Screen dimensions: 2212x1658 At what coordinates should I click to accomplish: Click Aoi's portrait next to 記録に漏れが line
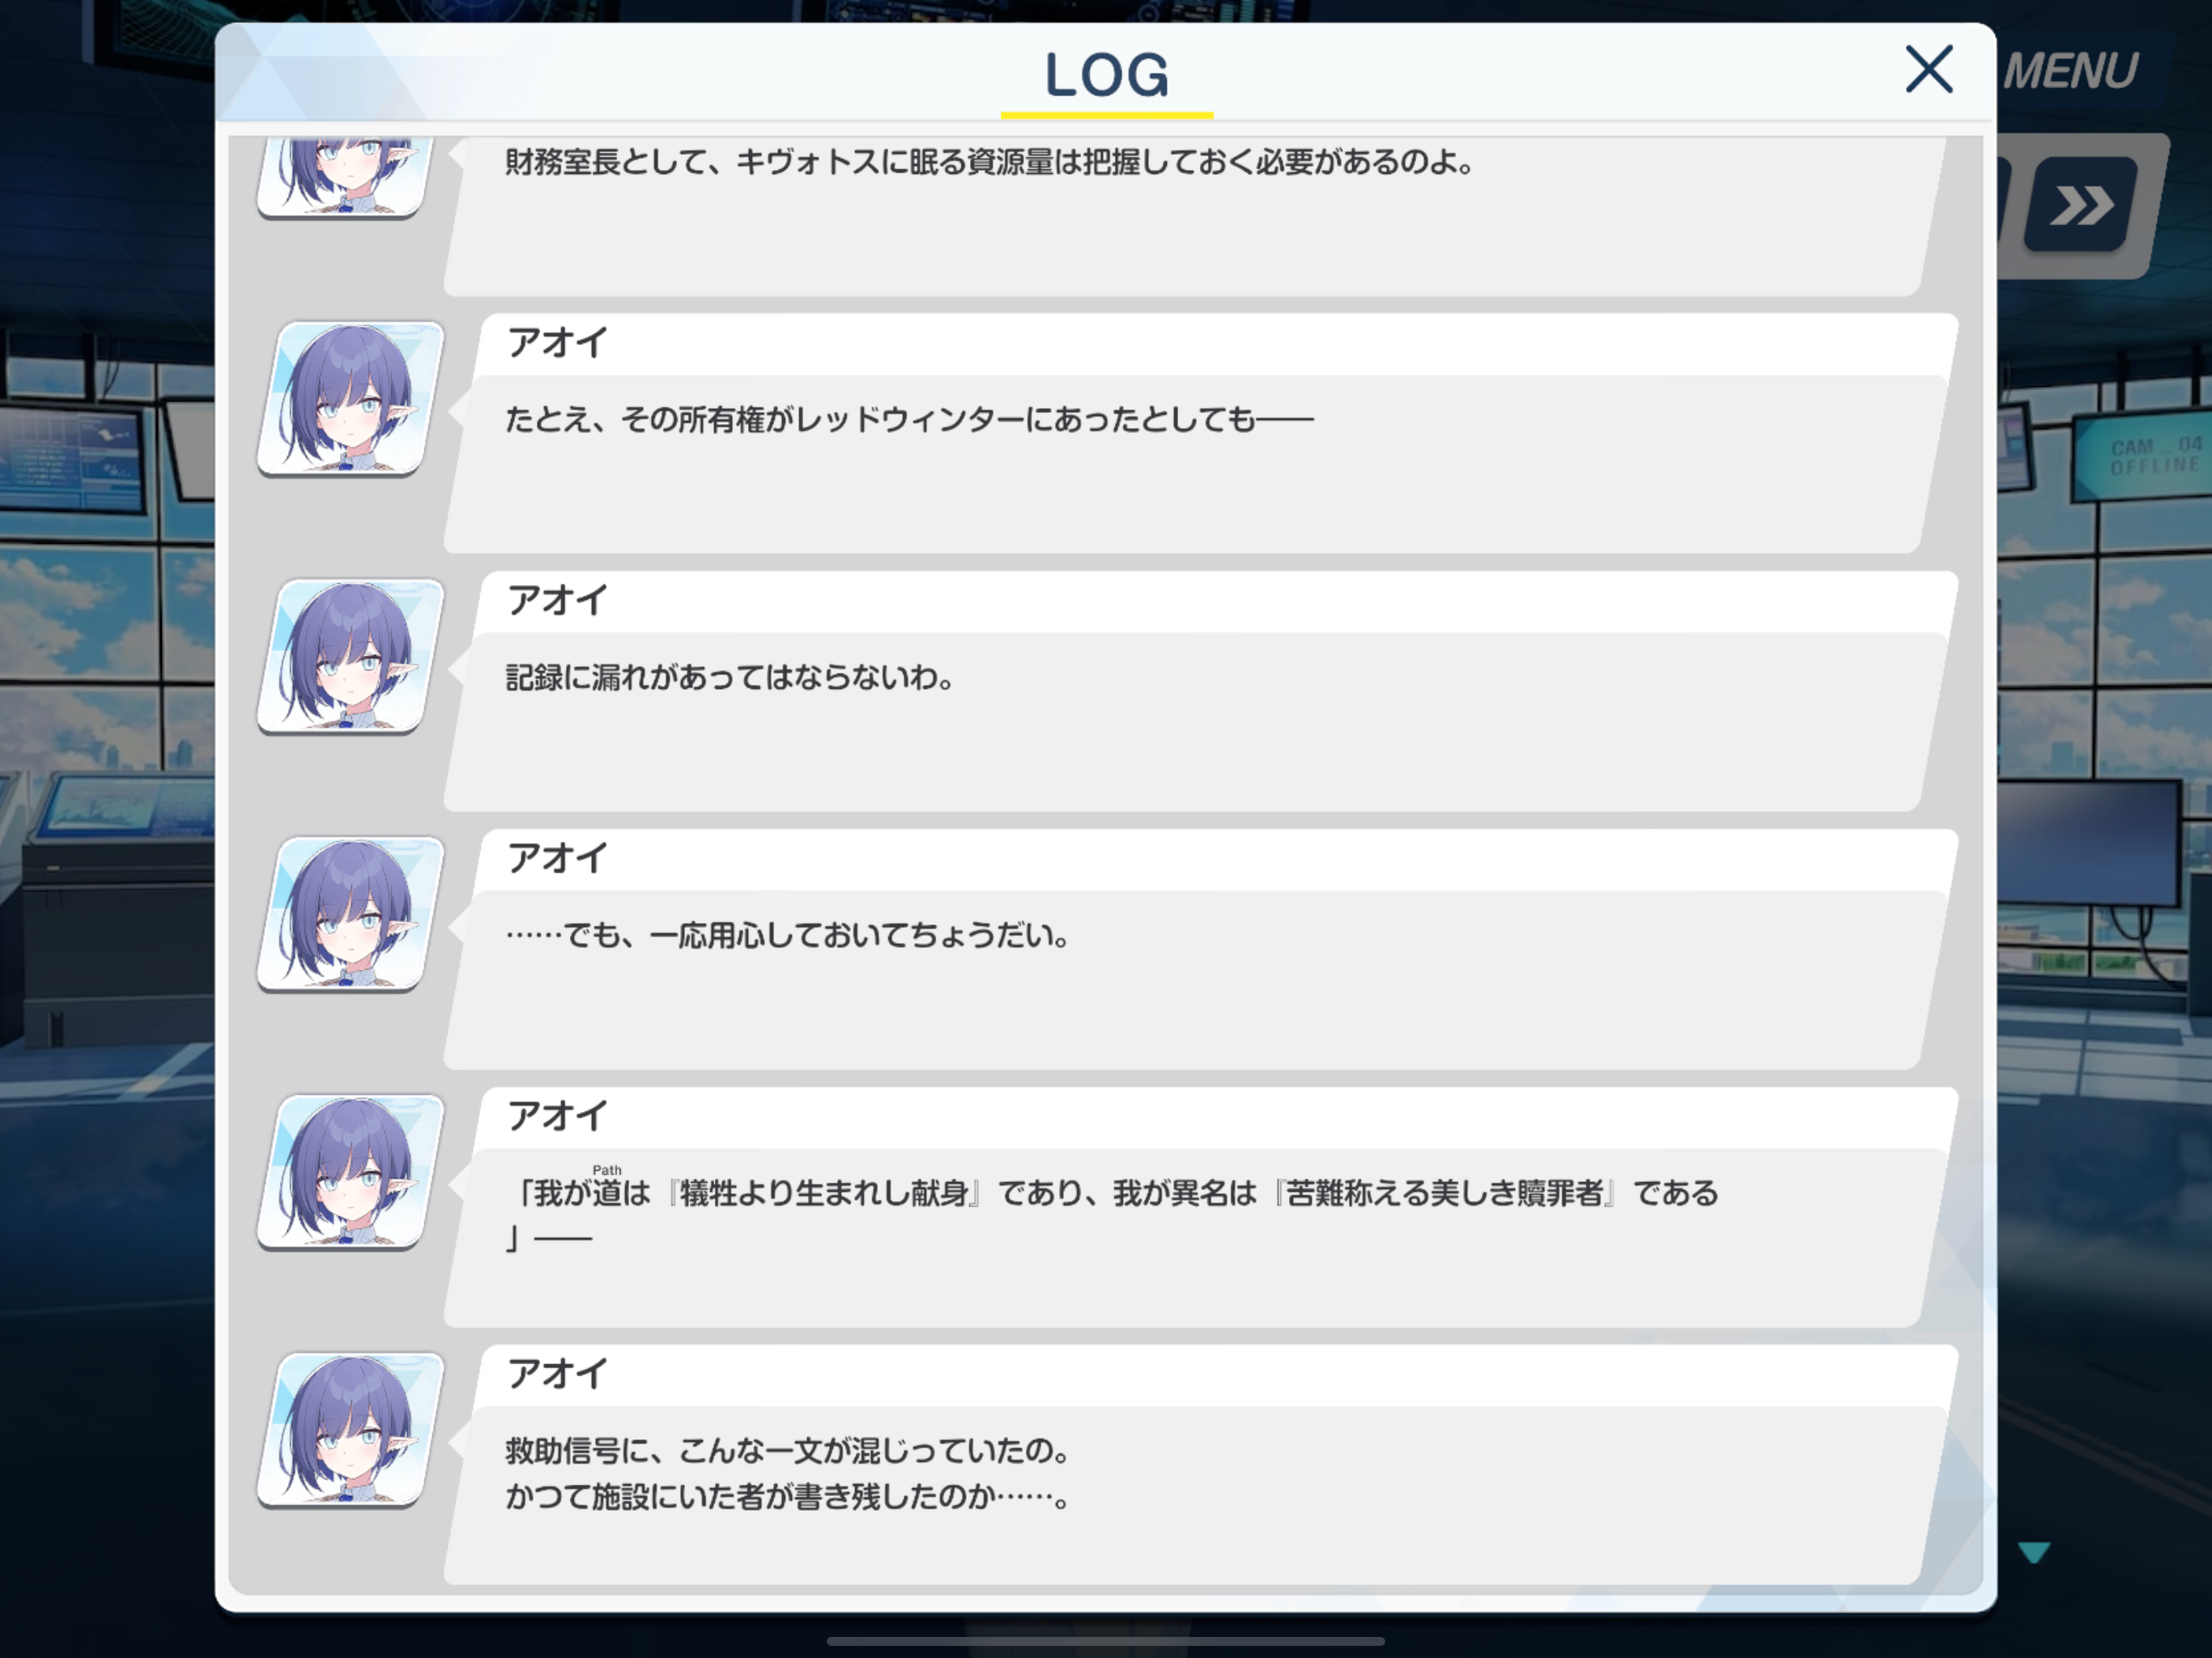[x=351, y=657]
